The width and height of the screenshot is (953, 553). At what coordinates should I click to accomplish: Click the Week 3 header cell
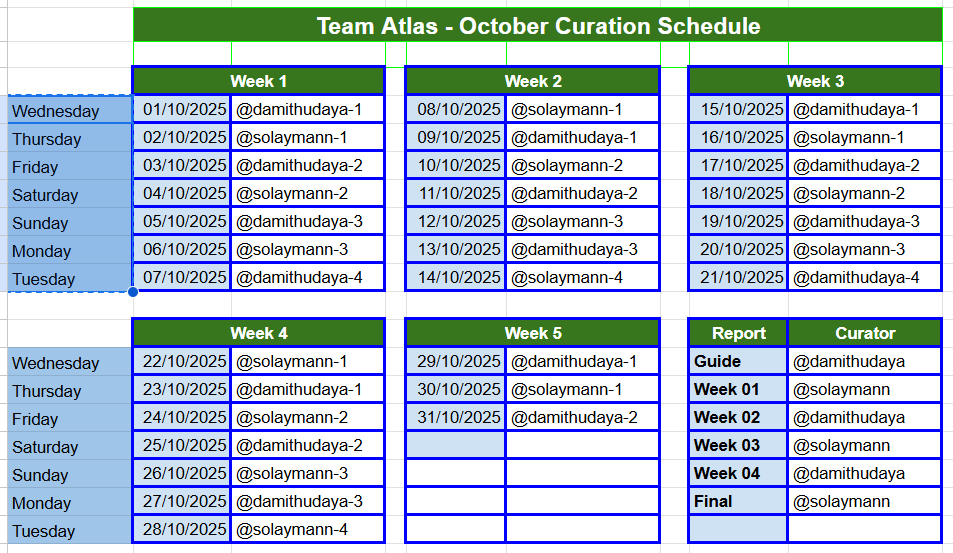[815, 81]
